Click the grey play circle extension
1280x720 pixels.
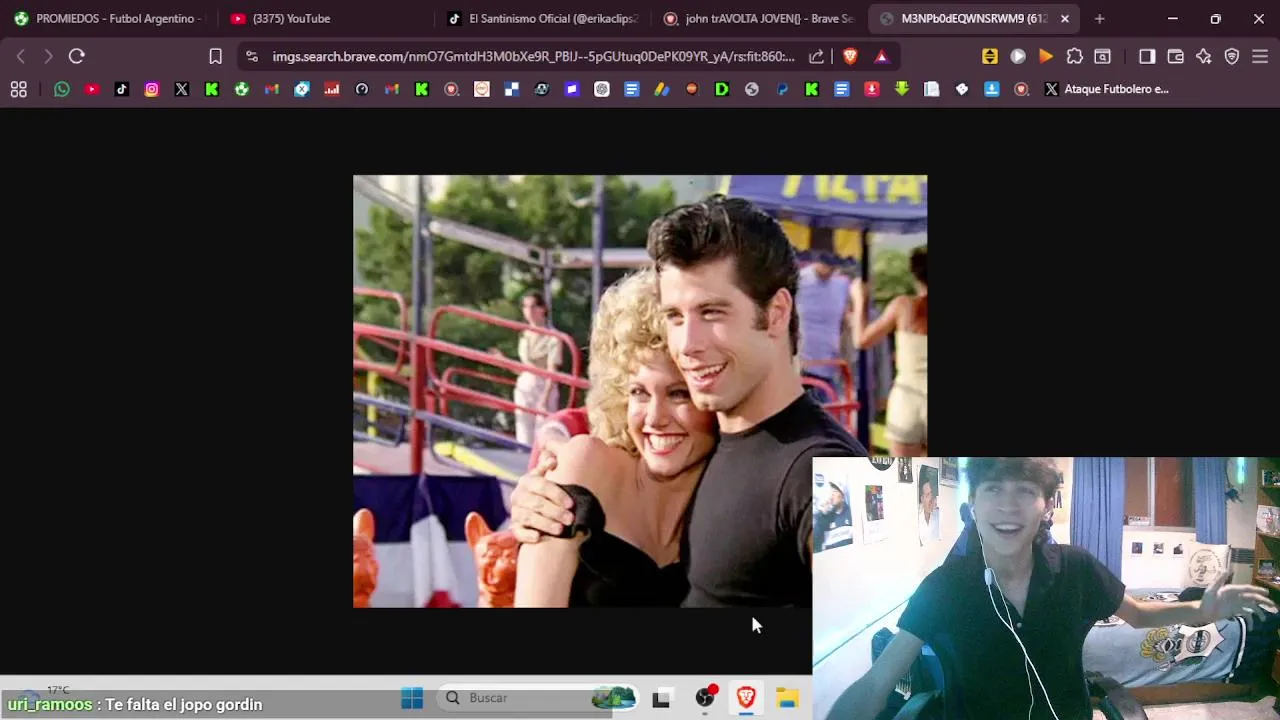click(x=1018, y=57)
